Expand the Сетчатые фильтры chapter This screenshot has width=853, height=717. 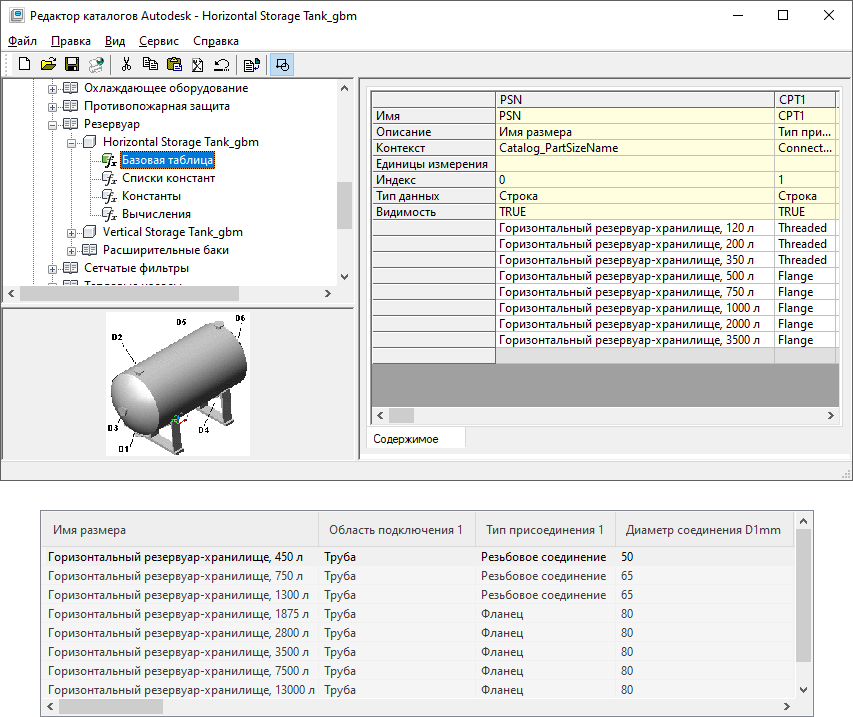52,269
